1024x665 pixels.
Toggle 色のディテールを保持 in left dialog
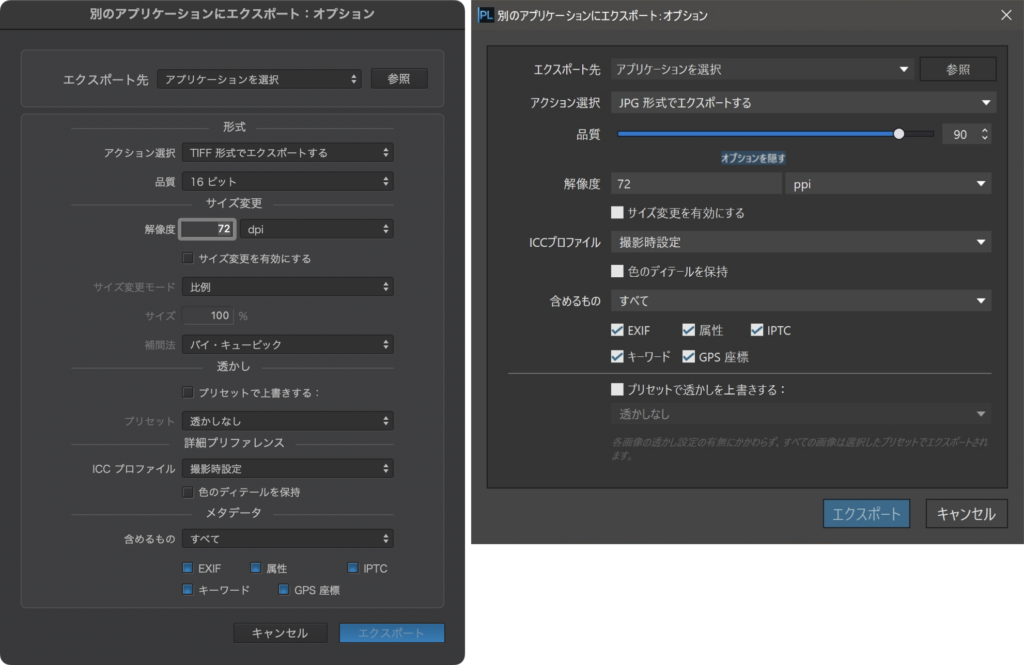tap(187, 492)
